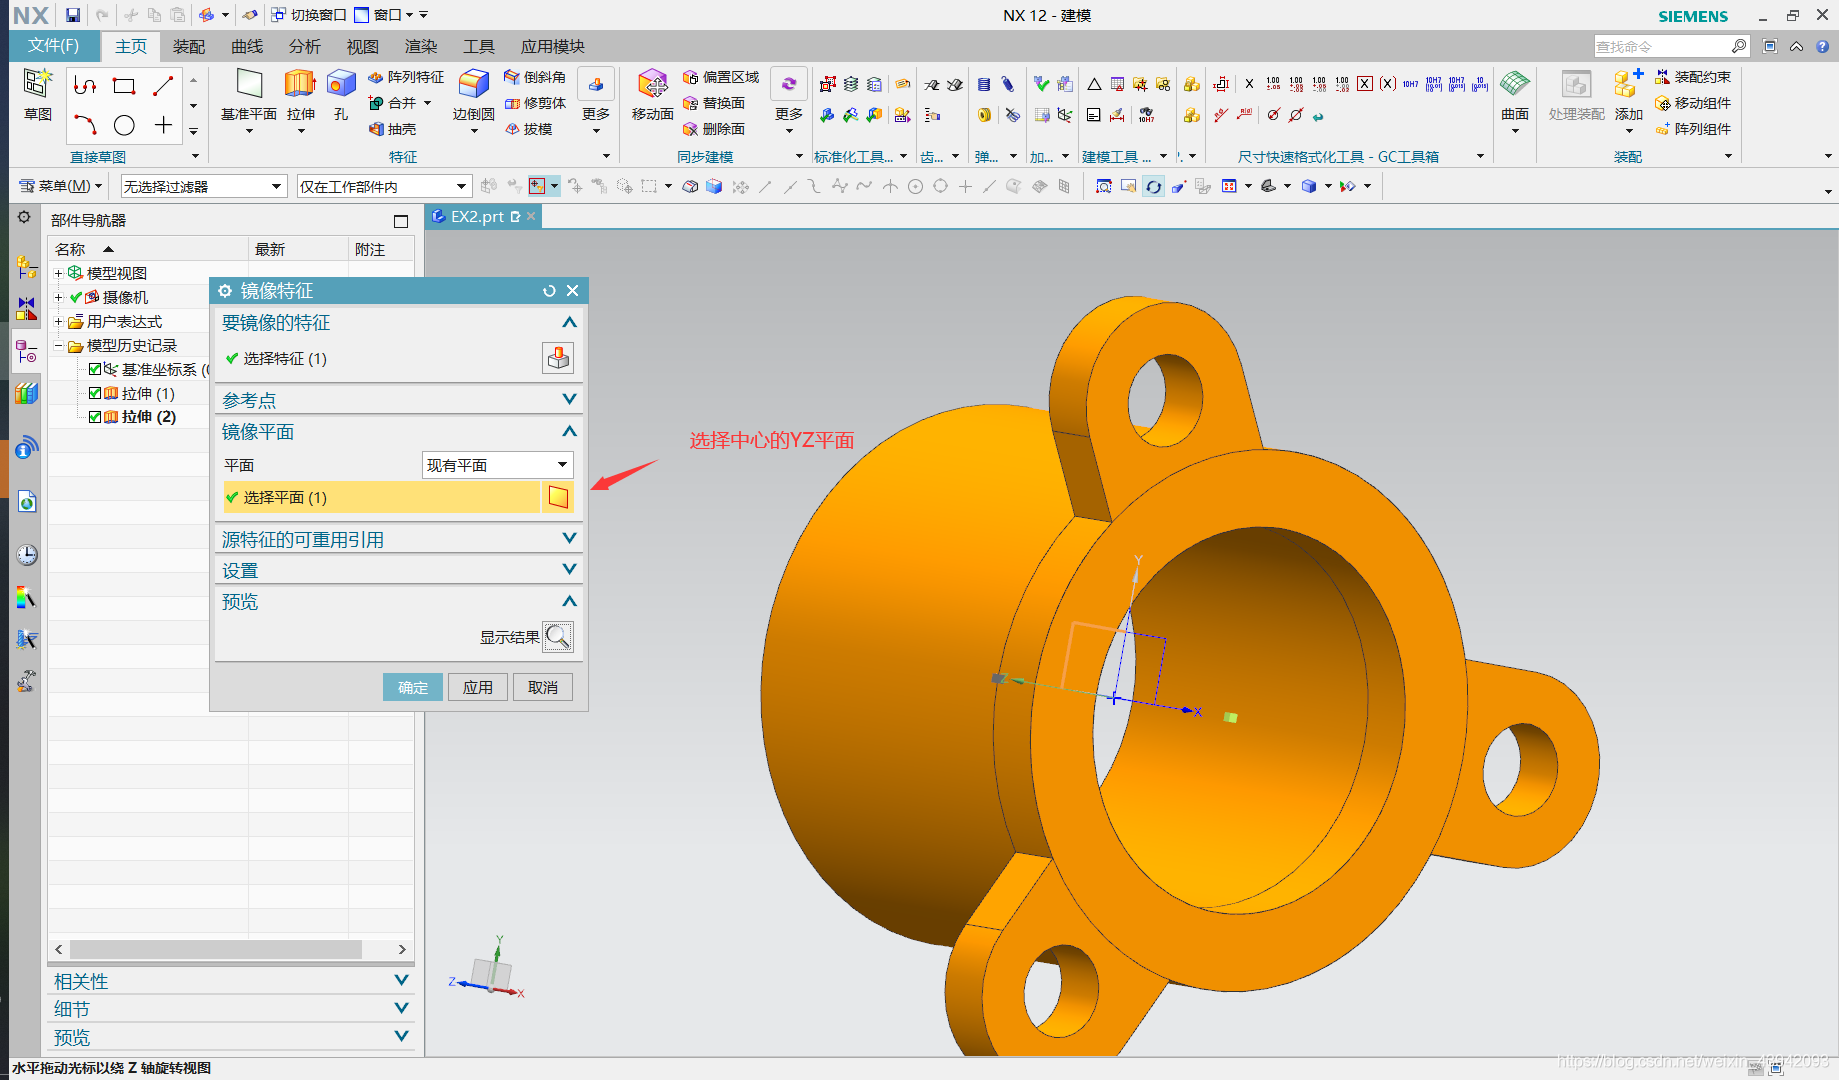
Task: Switch to the 曲线 ribbon tab
Action: point(247,46)
